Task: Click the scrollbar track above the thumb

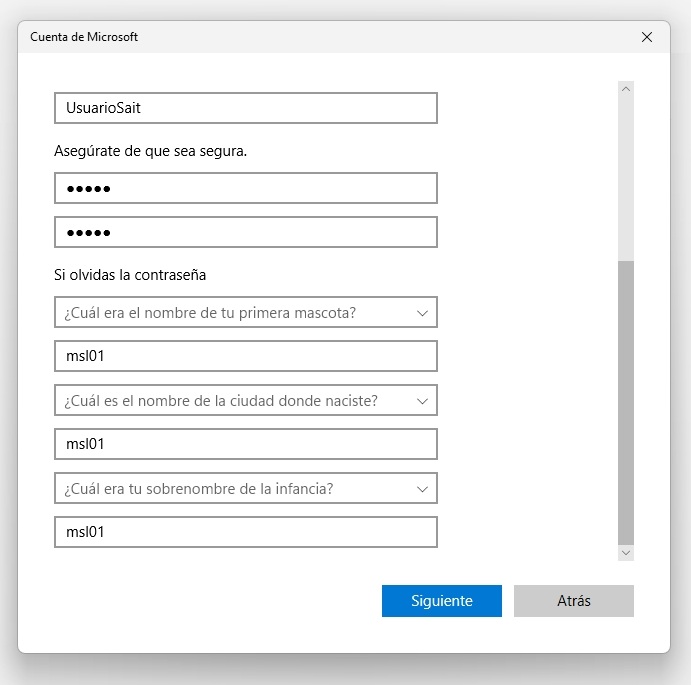Action: coord(626,180)
